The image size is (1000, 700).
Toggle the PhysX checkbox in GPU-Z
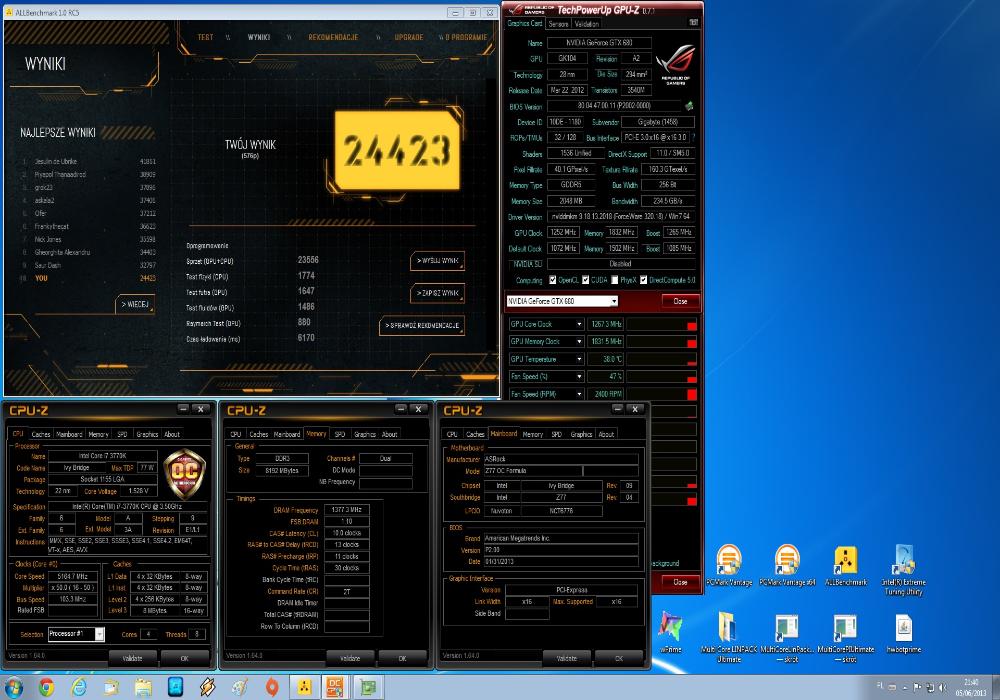(x=614, y=280)
